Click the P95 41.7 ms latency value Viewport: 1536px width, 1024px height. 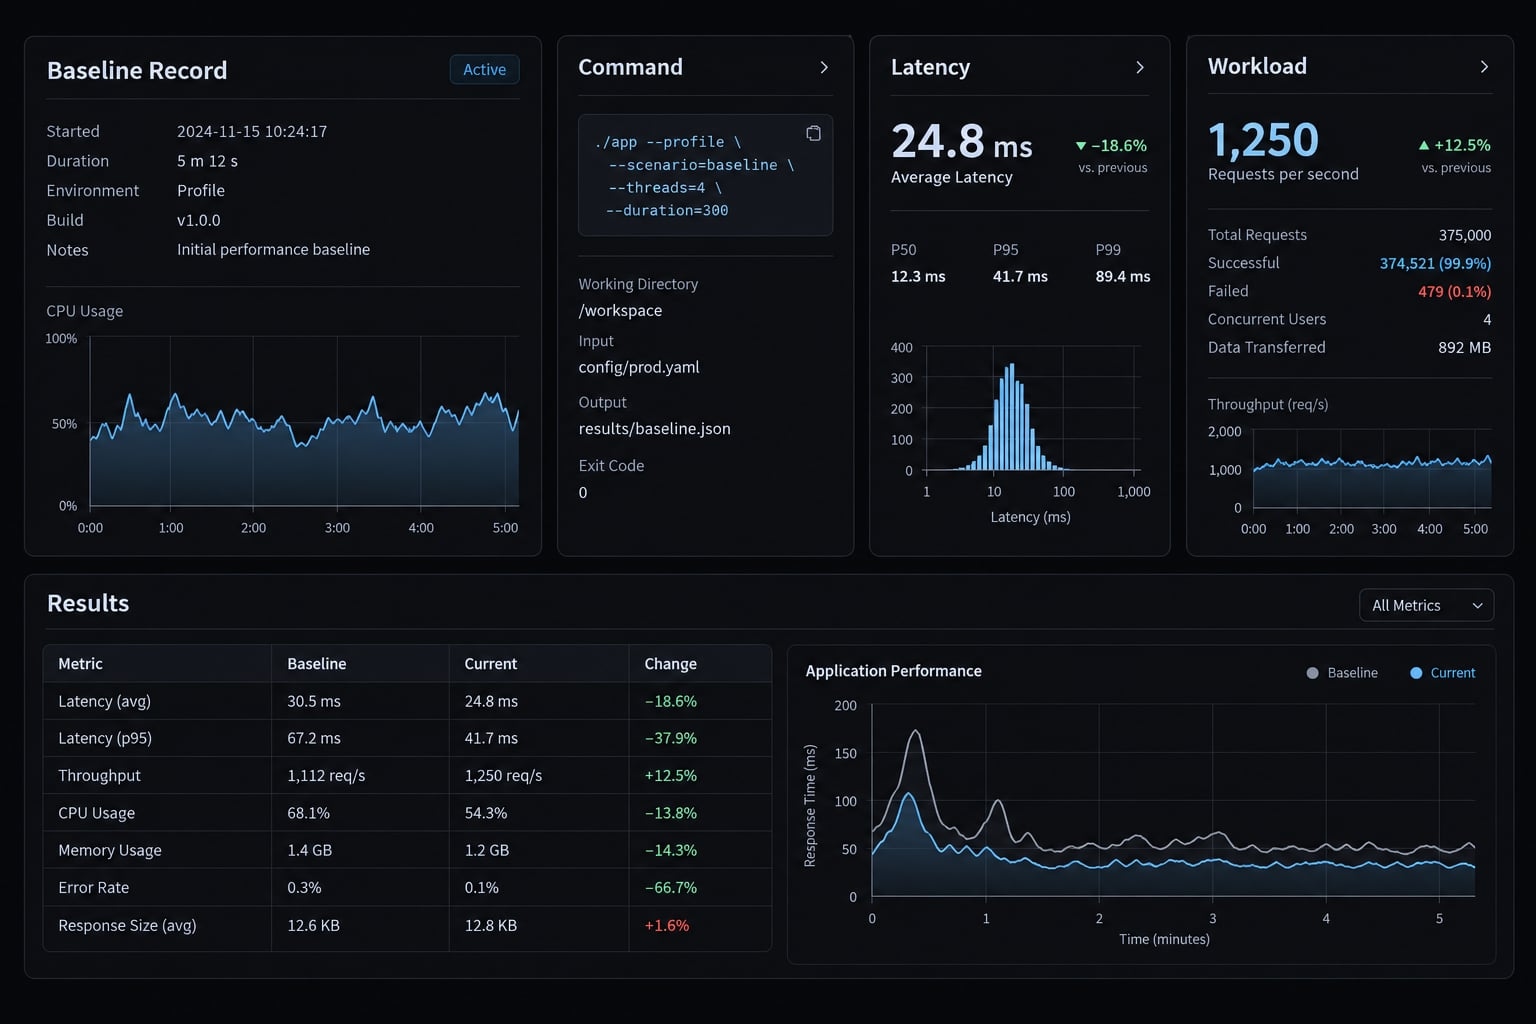click(1020, 276)
